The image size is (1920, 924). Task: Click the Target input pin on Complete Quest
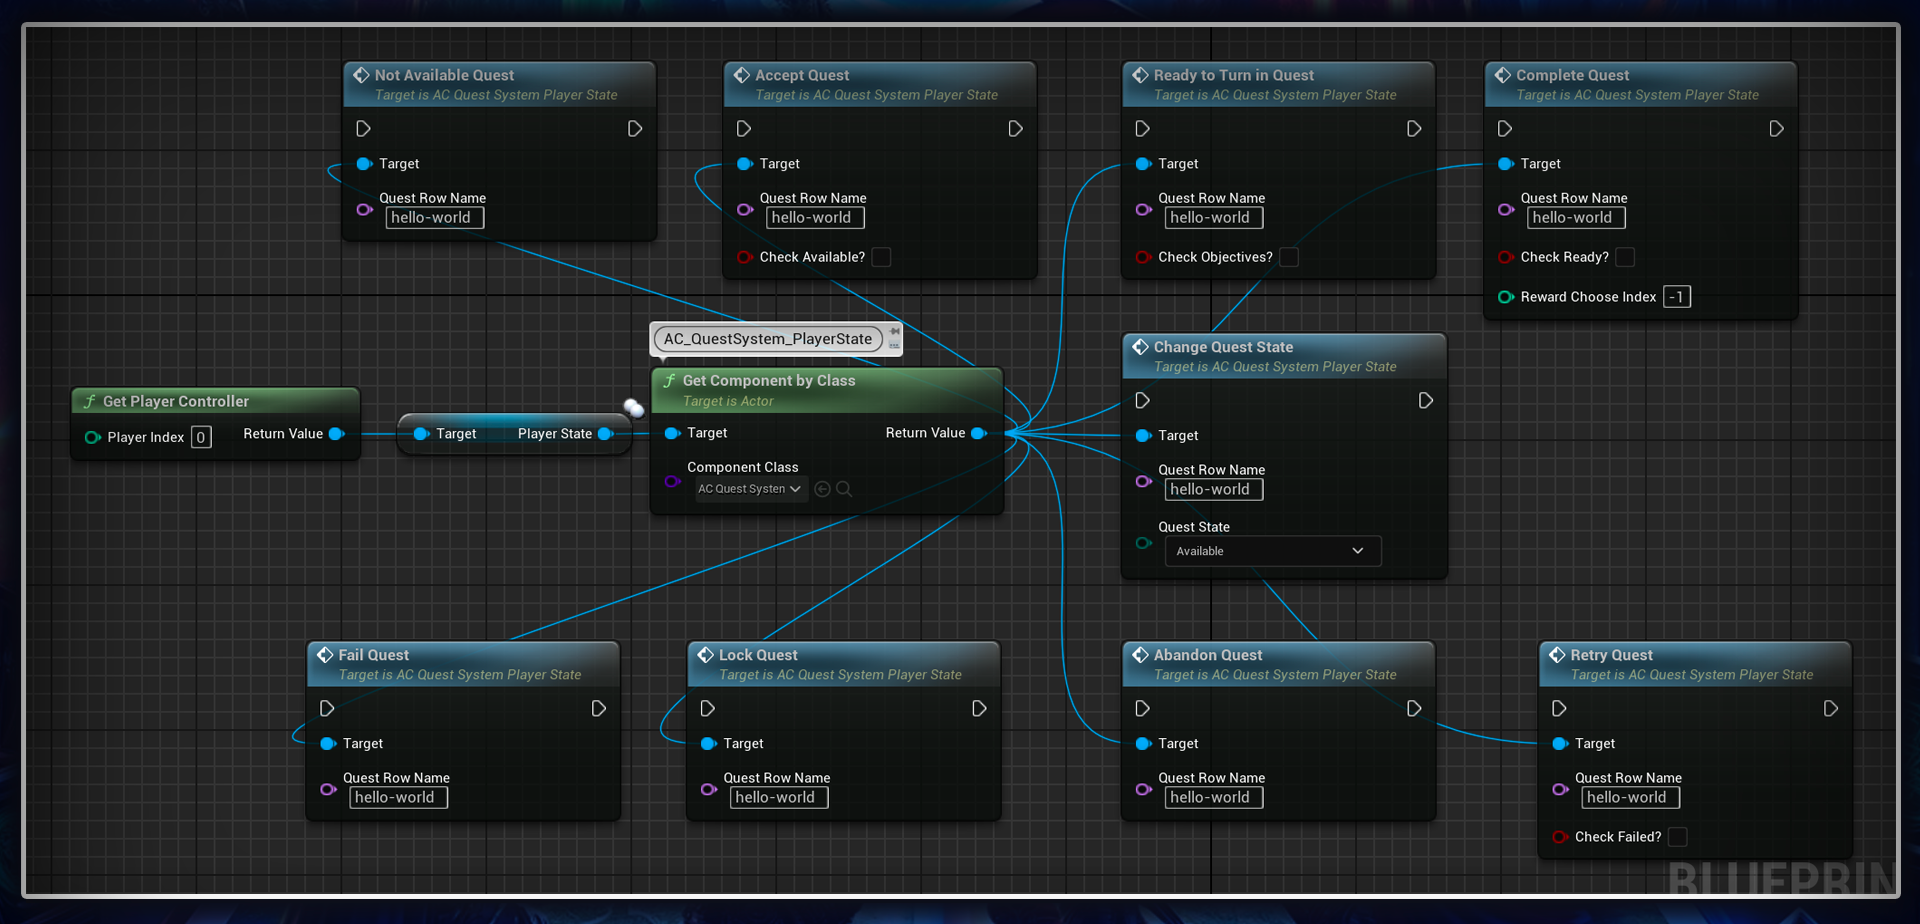(1506, 163)
